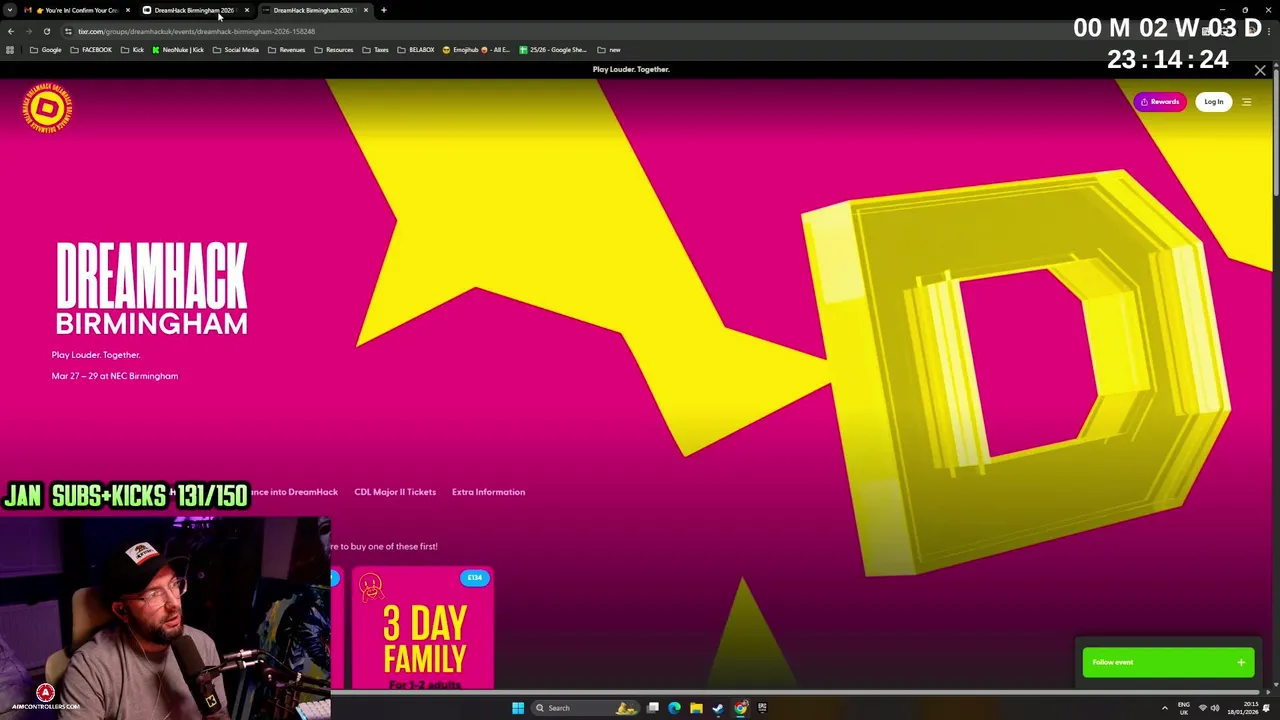Open the 25/26 Google Sheets bookmark
The width and height of the screenshot is (1280, 720).
tap(553, 50)
